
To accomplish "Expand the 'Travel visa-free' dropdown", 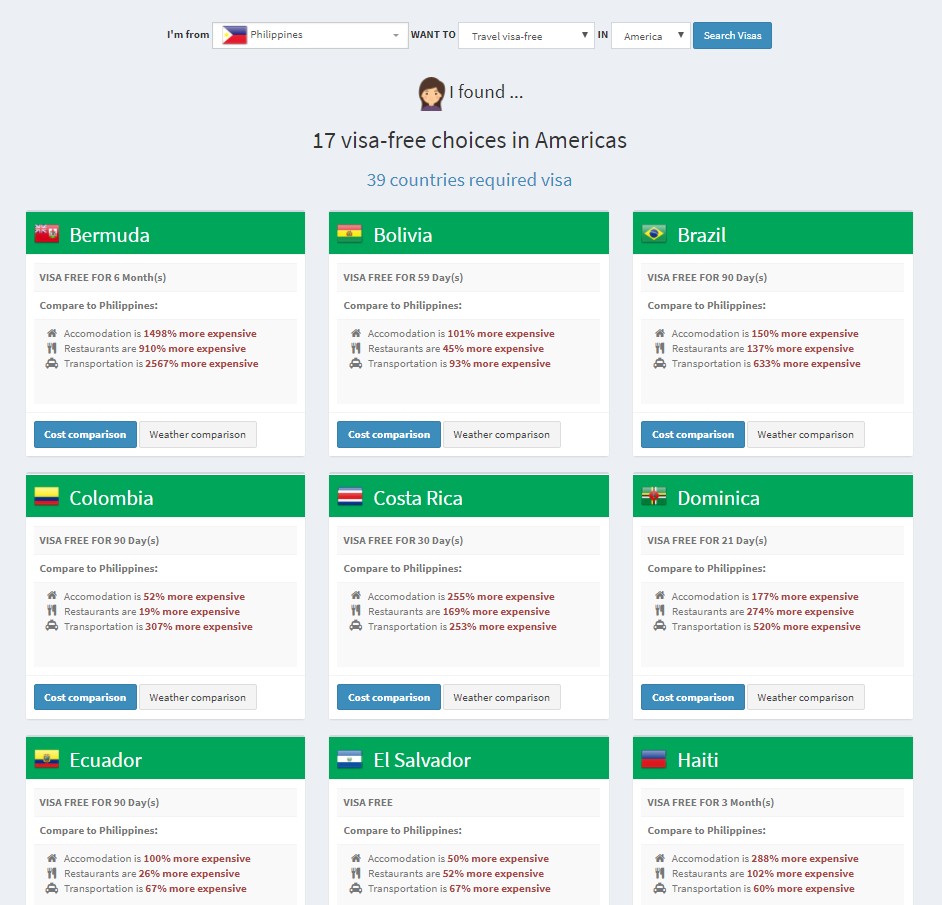I will click(x=526, y=36).
